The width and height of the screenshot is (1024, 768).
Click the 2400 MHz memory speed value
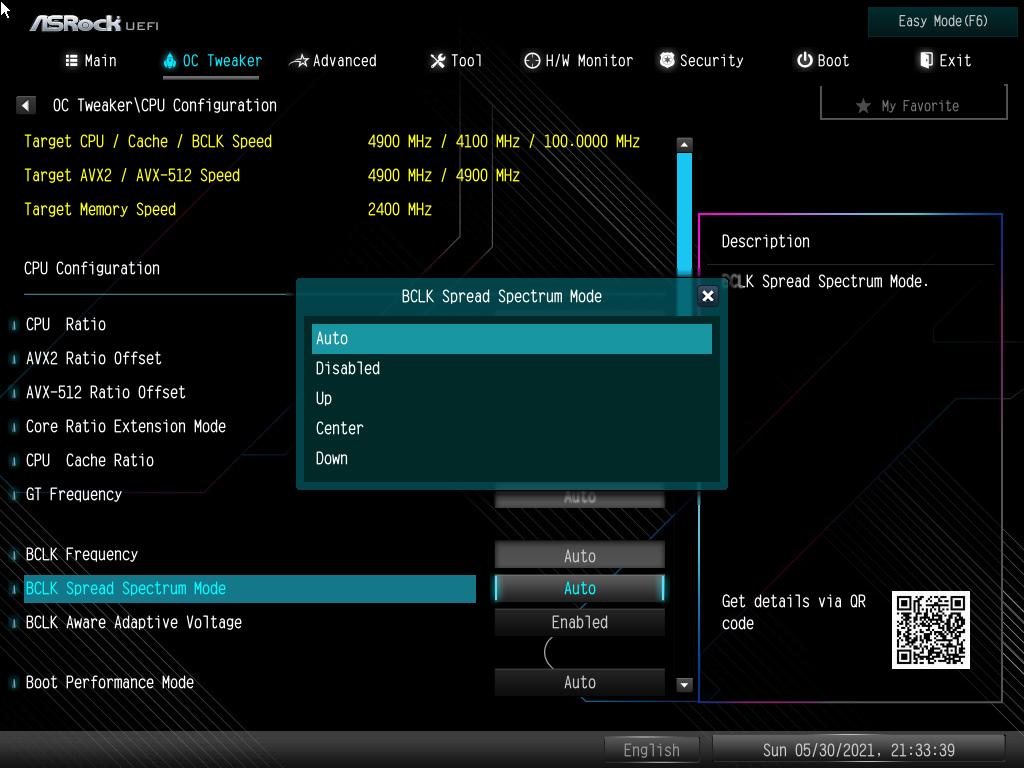point(400,210)
